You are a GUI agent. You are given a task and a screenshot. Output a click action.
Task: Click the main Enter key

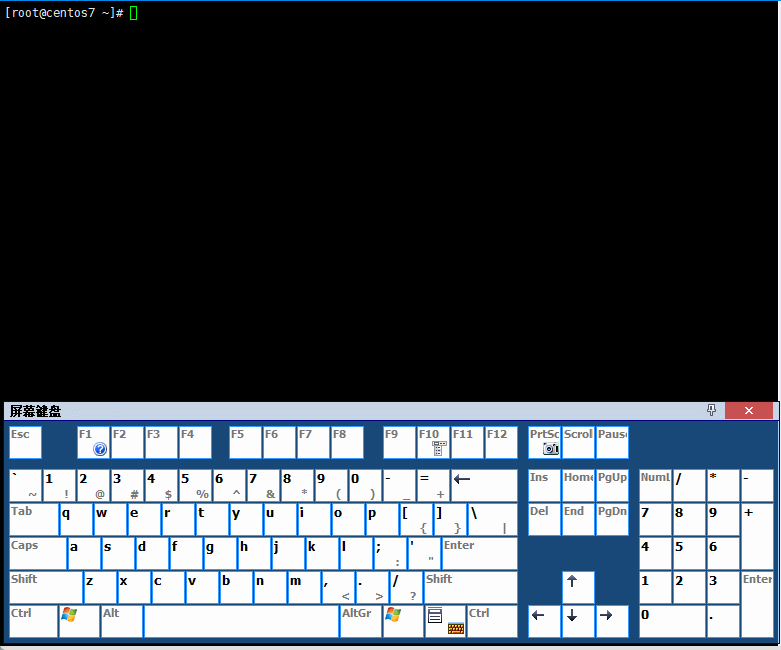coord(480,553)
